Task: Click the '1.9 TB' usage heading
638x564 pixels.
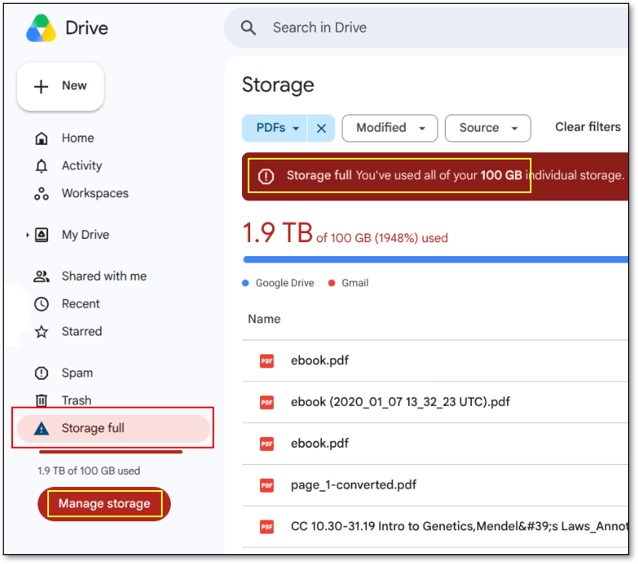Action: point(277,233)
